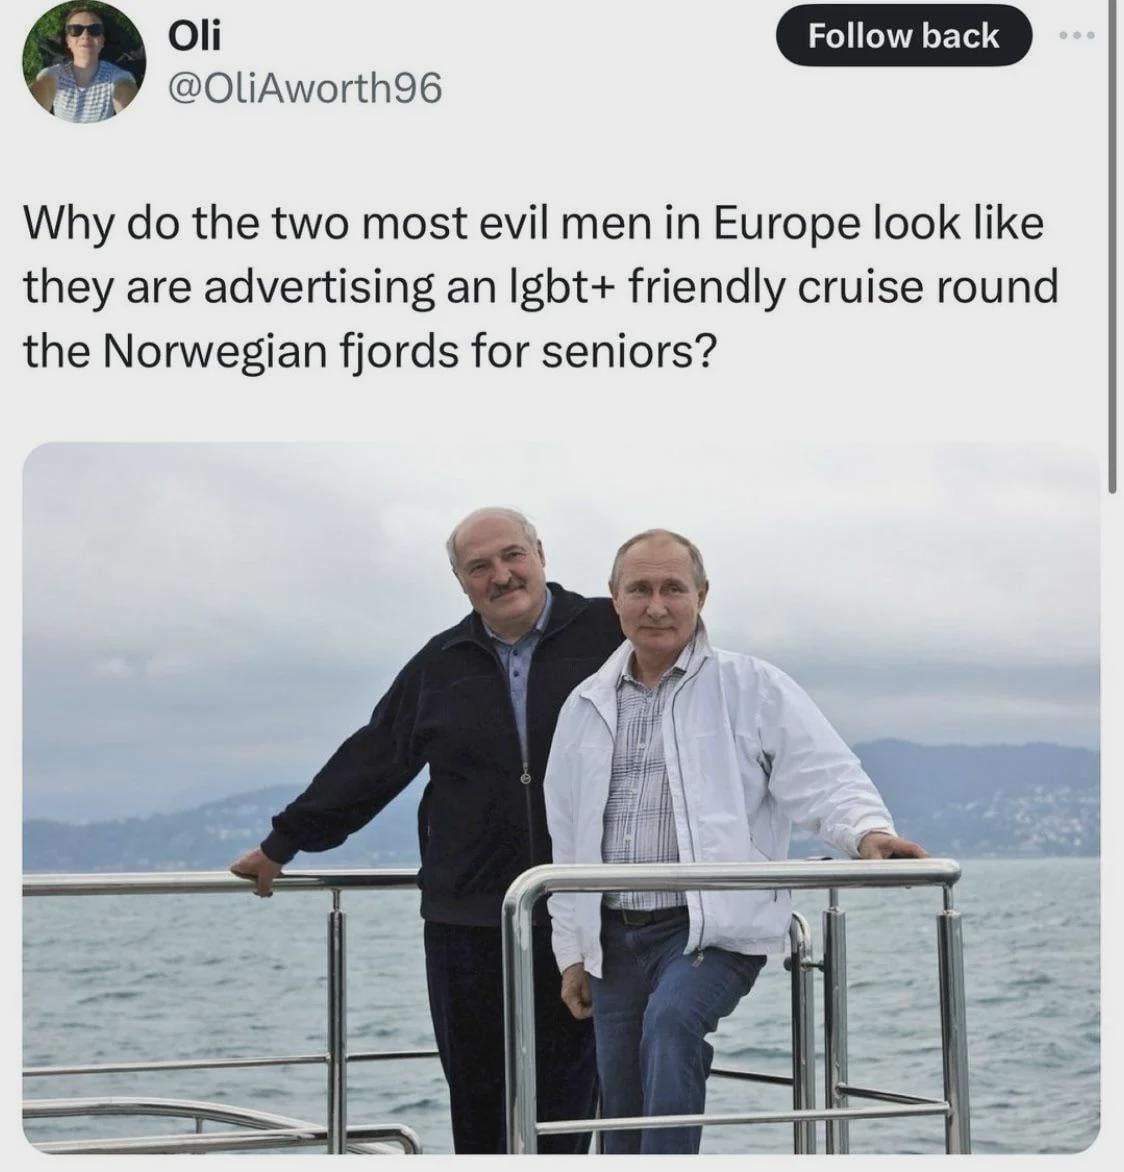Click the sunglasses on the profile avatar
This screenshot has height=1172, width=1124.
84,31
